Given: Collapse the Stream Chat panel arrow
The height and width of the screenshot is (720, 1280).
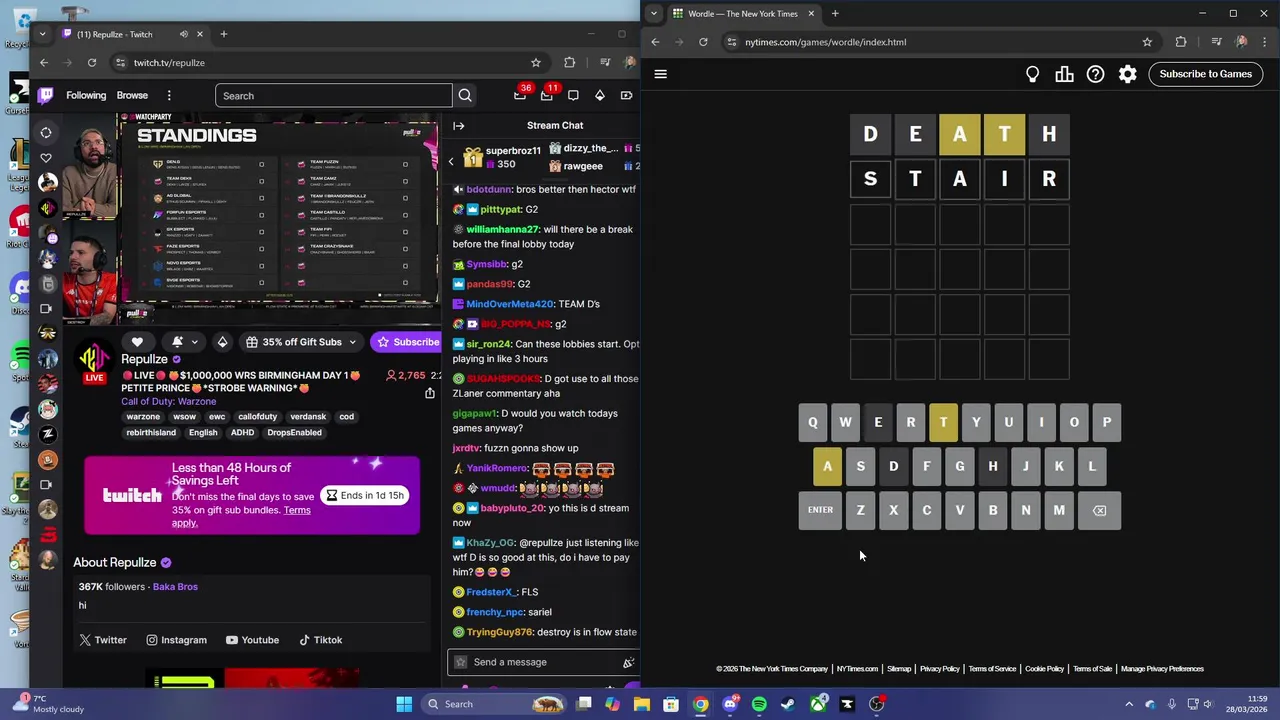Looking at the screenshot, I should click(x=458, y=126).
